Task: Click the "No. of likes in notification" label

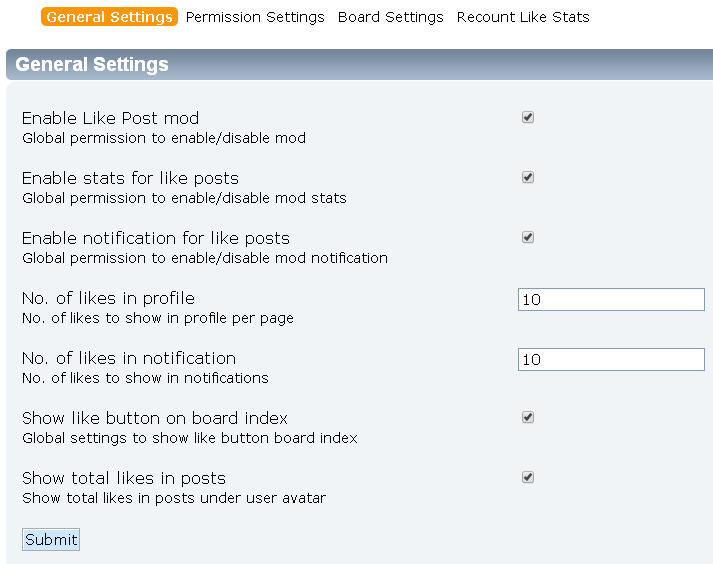Action: point(129,358)
